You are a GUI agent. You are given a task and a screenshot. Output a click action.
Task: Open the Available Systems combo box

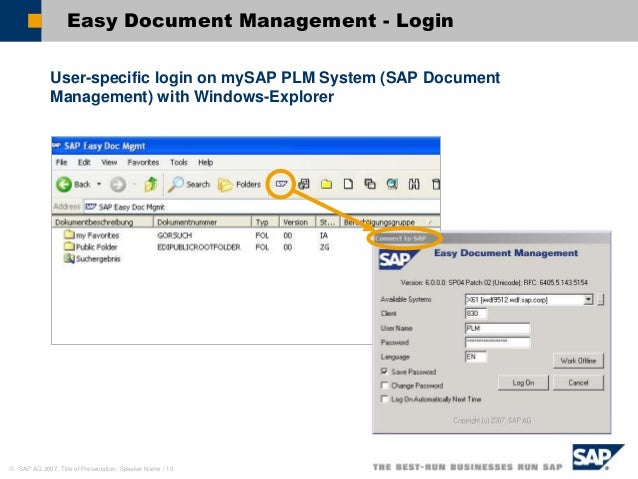pos(529,300)
